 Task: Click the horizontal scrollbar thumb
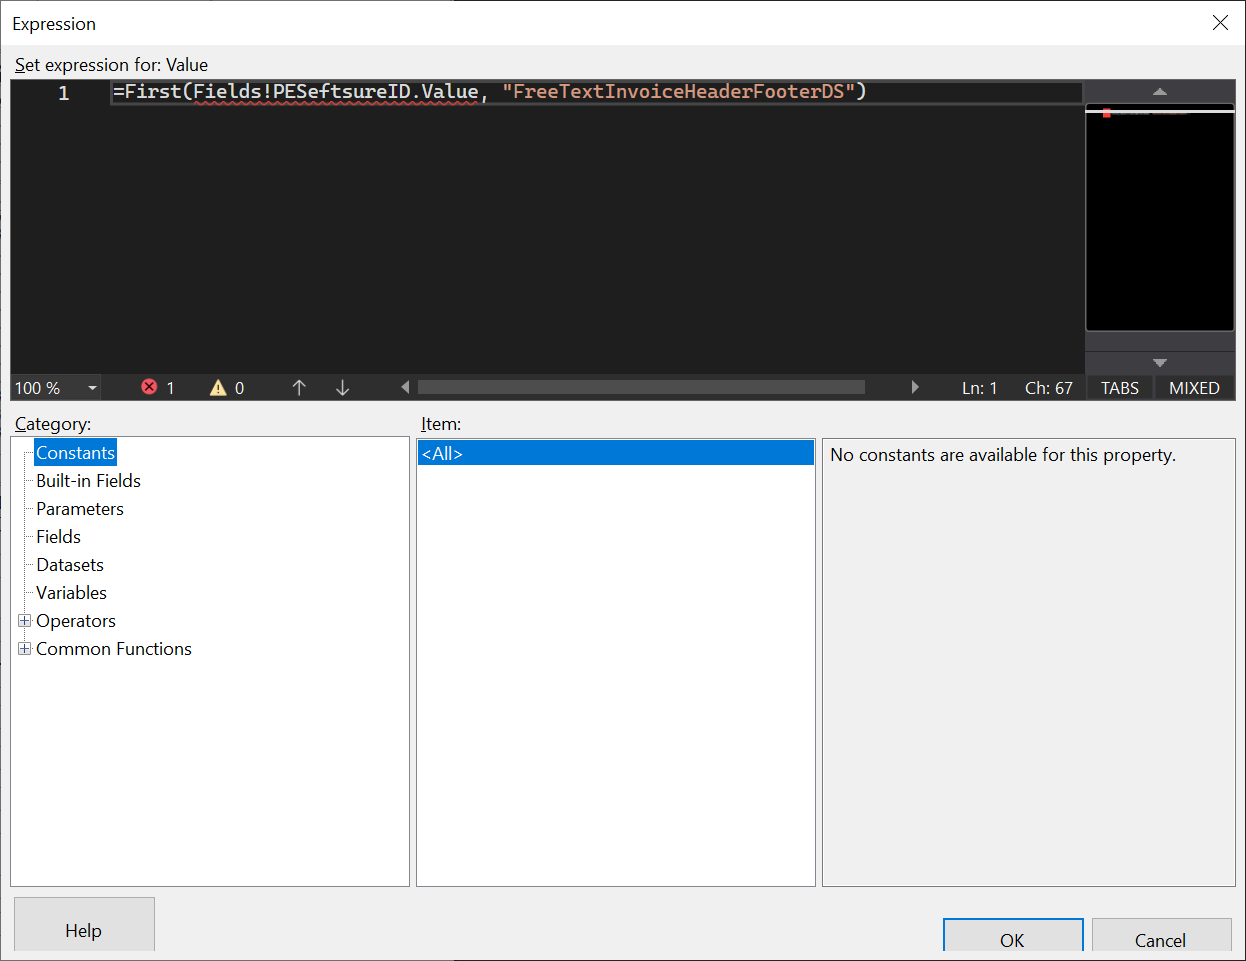(x=641, y=387)
